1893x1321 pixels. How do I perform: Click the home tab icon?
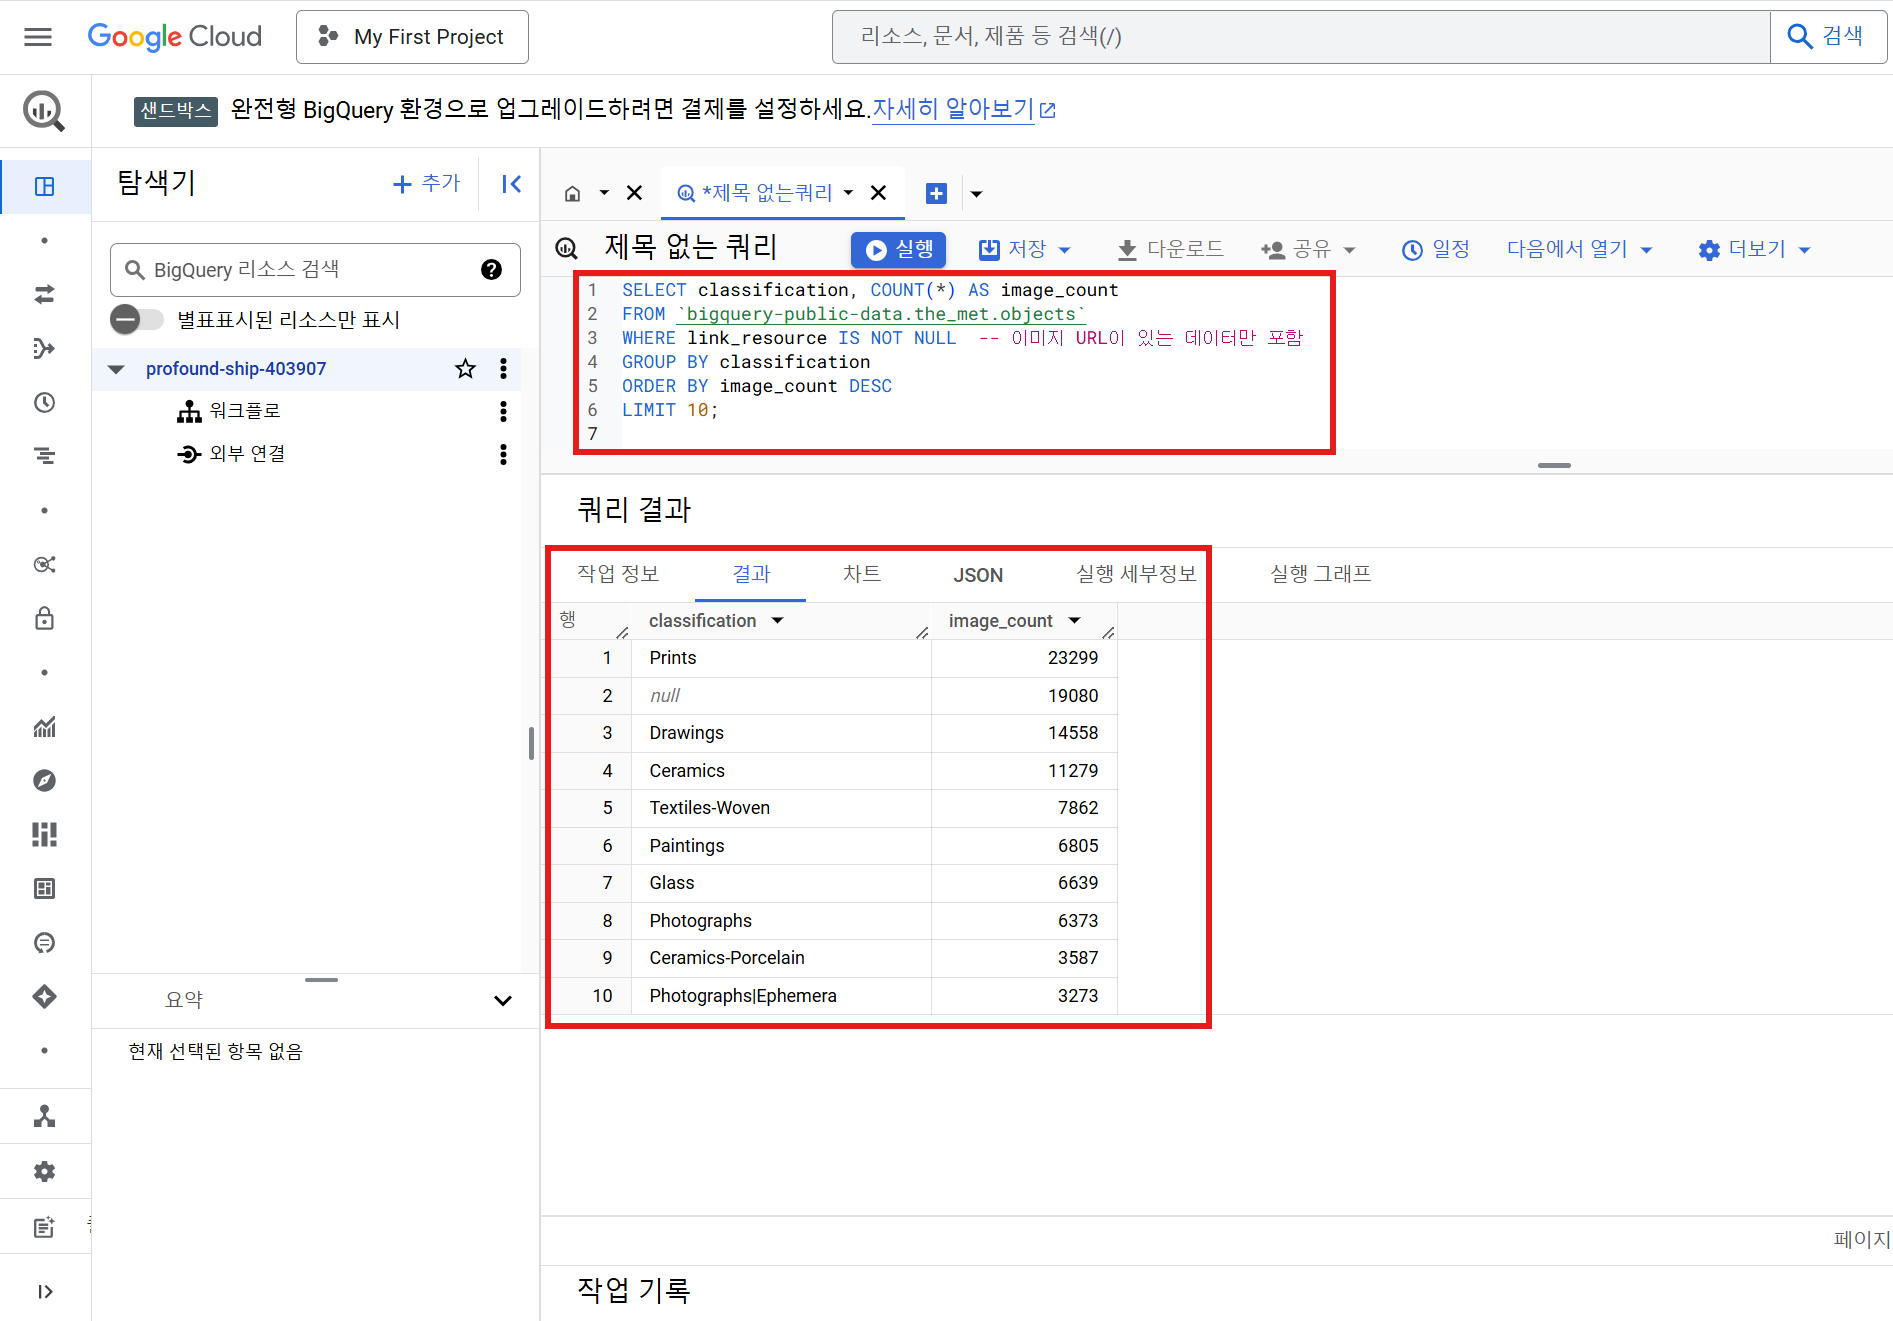[x=572, y=193]
